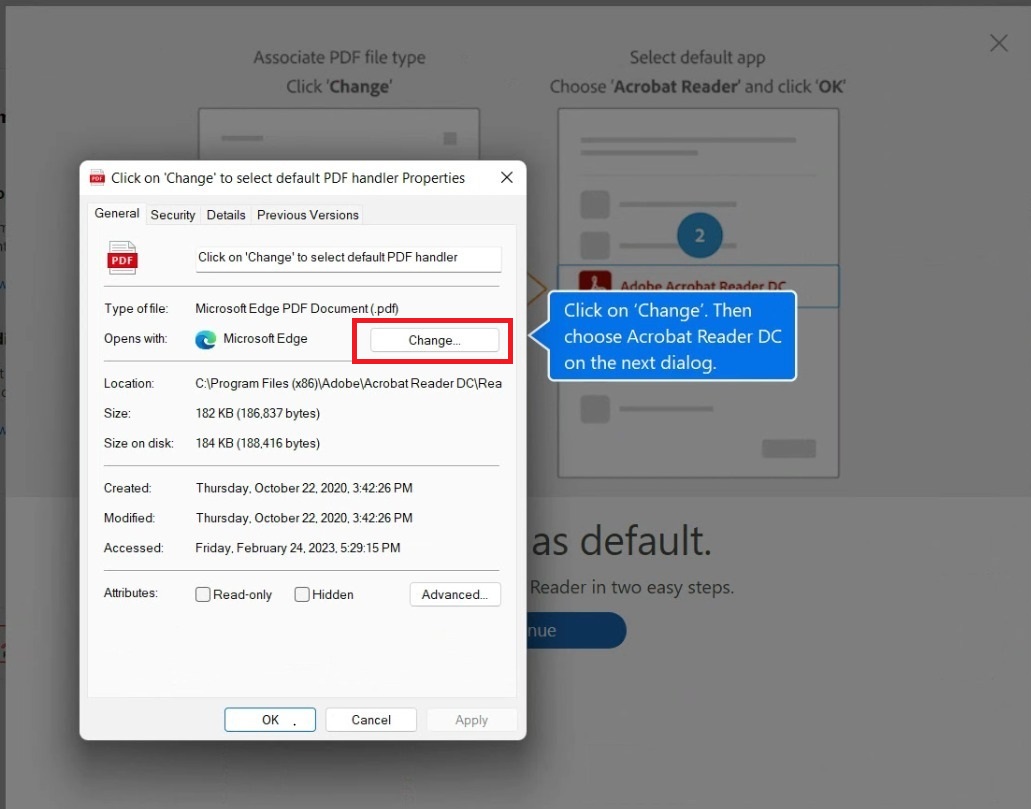Click the file name input field
The height and width of the screenshot is (809, 1031).
(x=348, y=258)
